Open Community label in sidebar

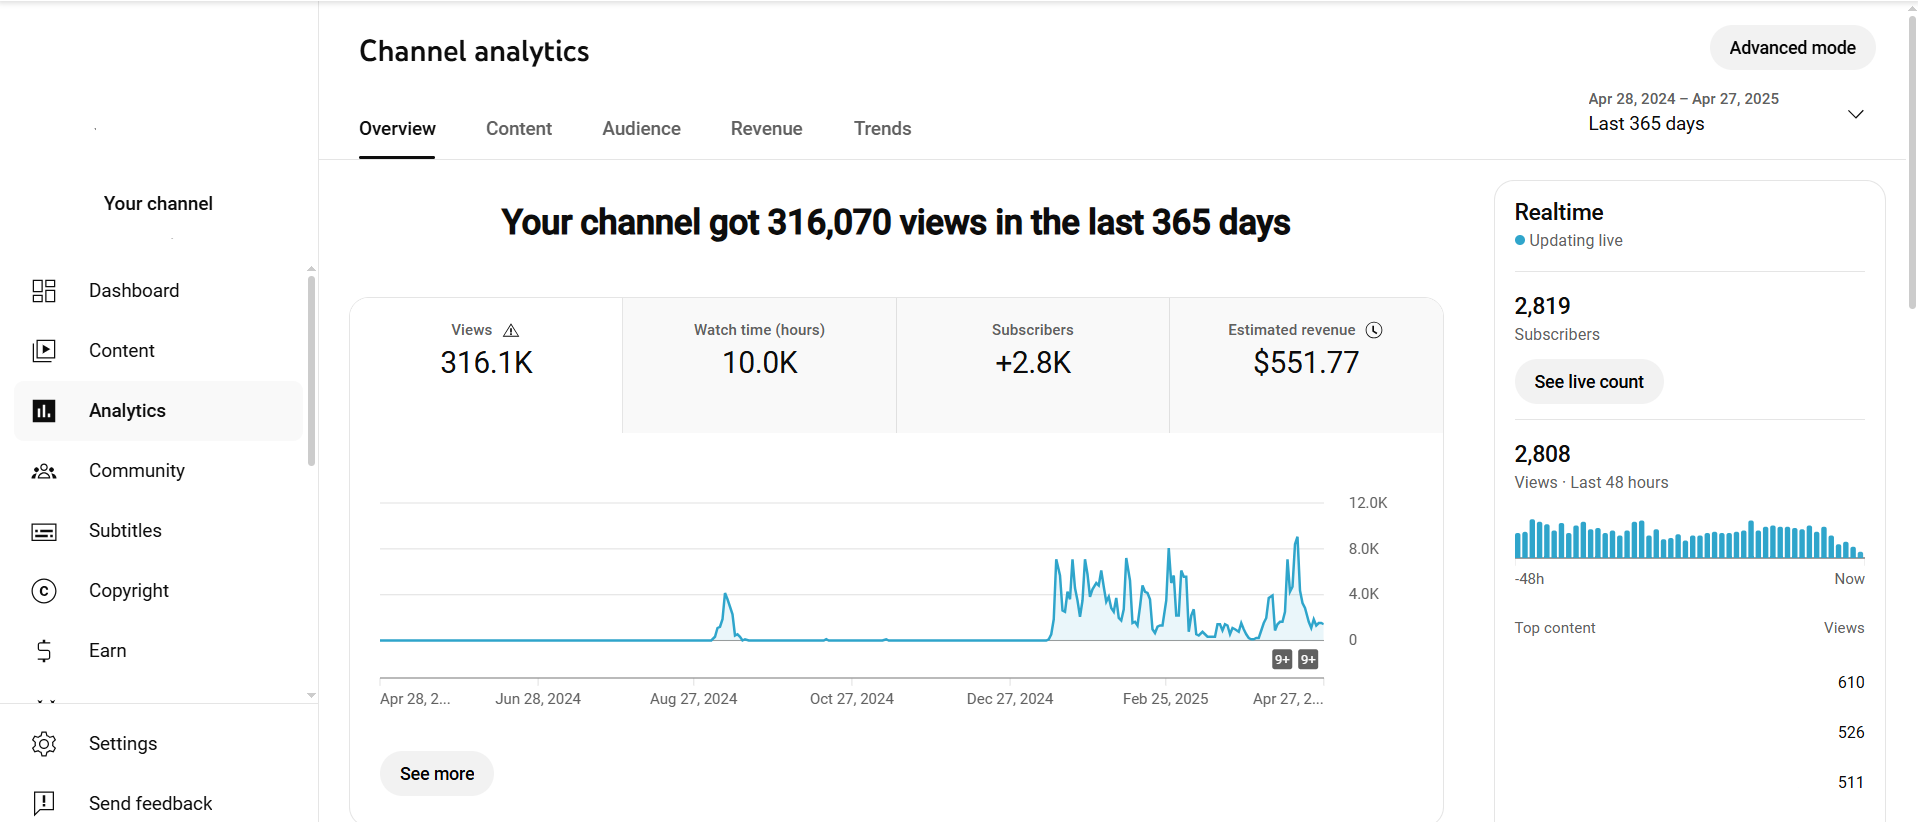click(137, 471)
